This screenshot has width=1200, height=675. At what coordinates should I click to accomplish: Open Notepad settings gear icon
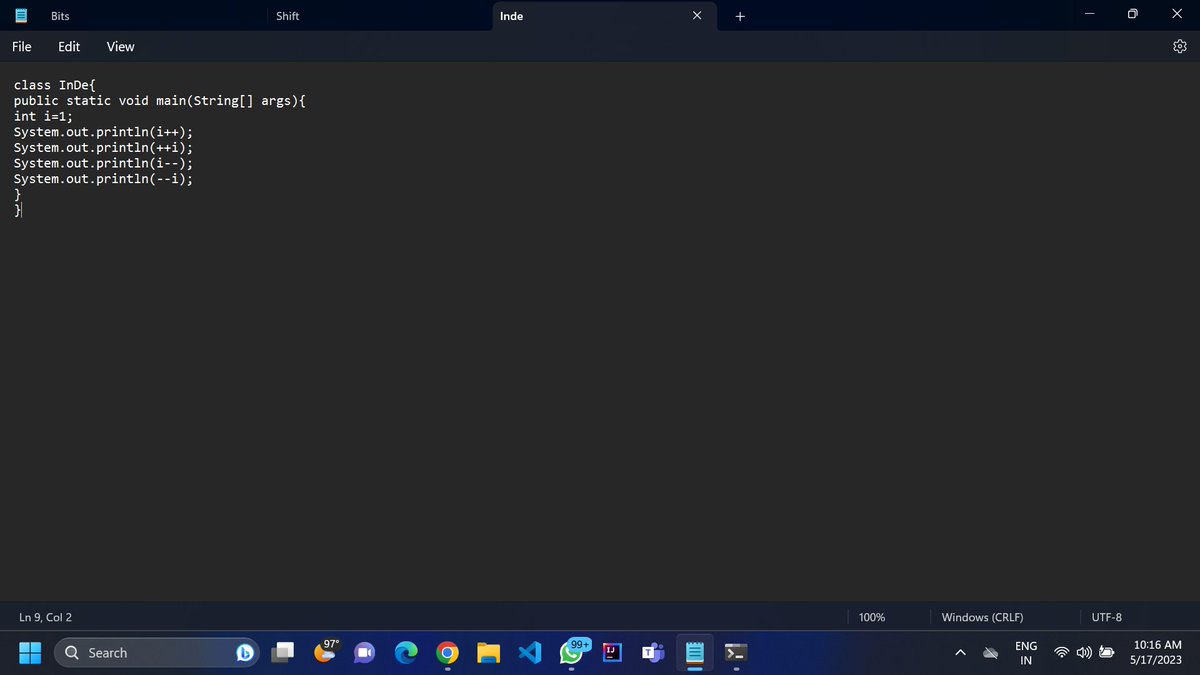click(1180, 46)
